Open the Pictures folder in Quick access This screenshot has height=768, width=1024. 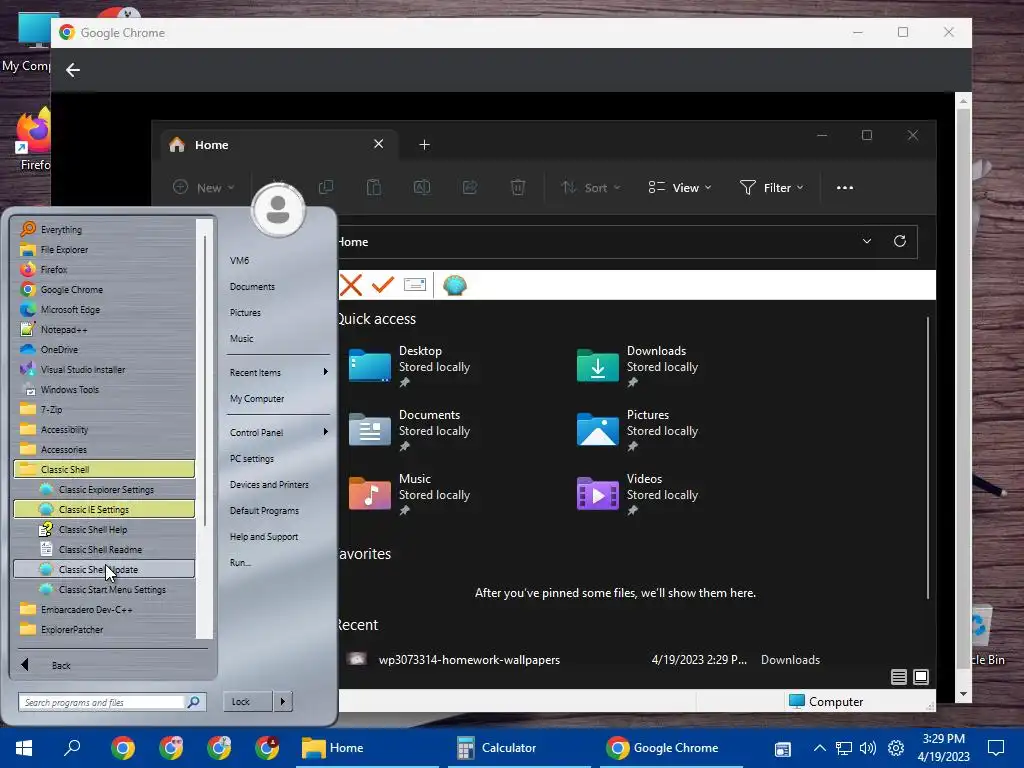click(637, 430)
